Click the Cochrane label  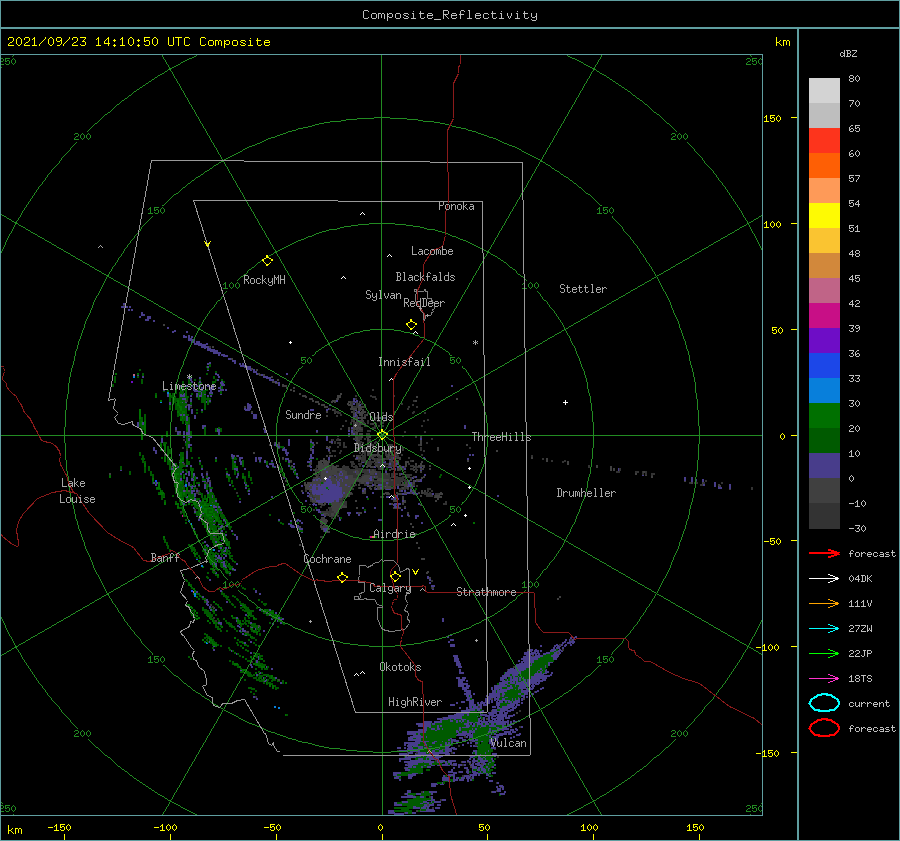pyautogui.click(x=327, y=559)
